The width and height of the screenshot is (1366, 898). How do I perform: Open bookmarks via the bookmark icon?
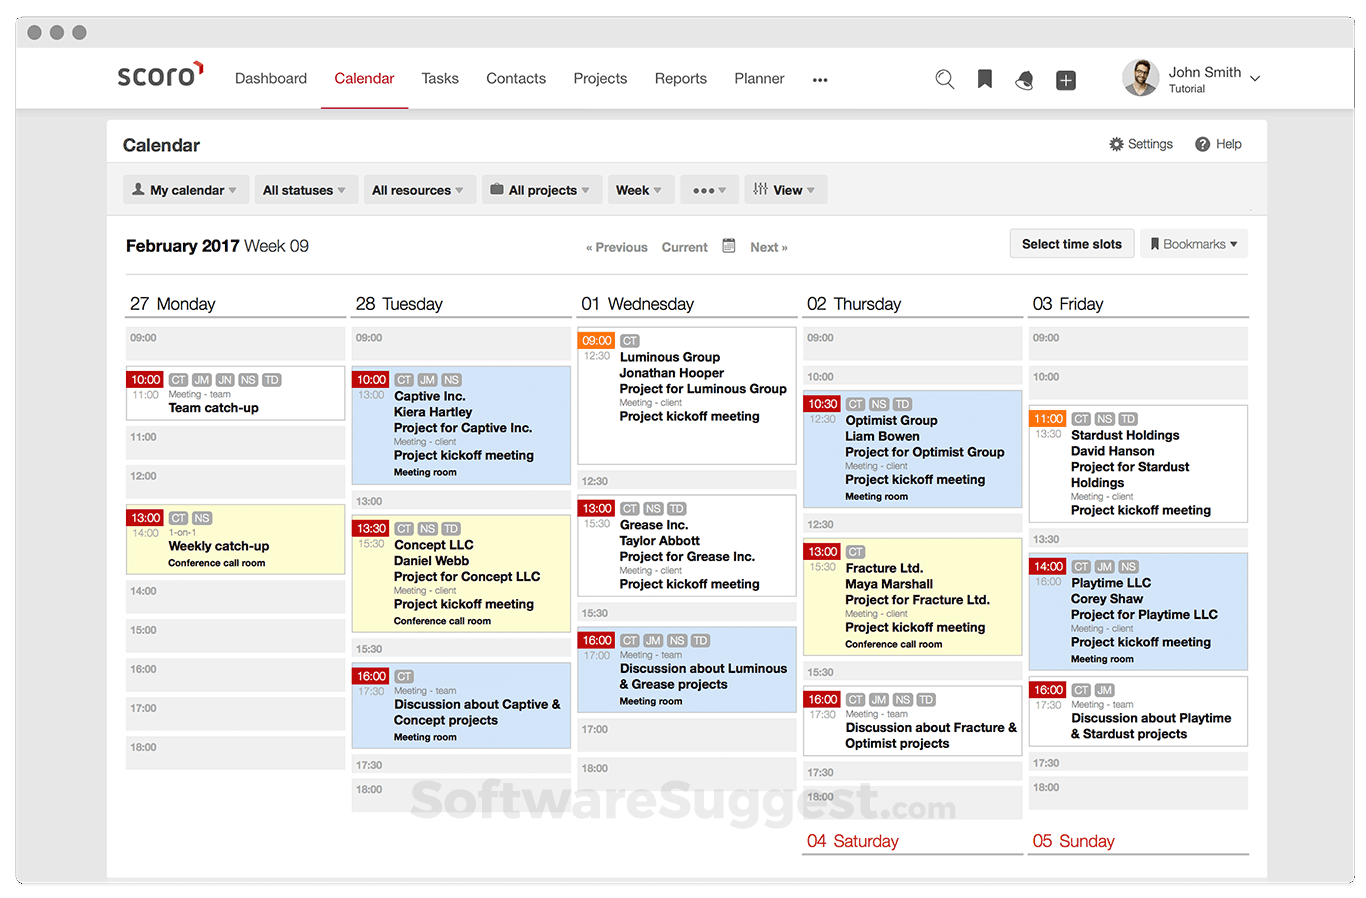tap(984, 78)
